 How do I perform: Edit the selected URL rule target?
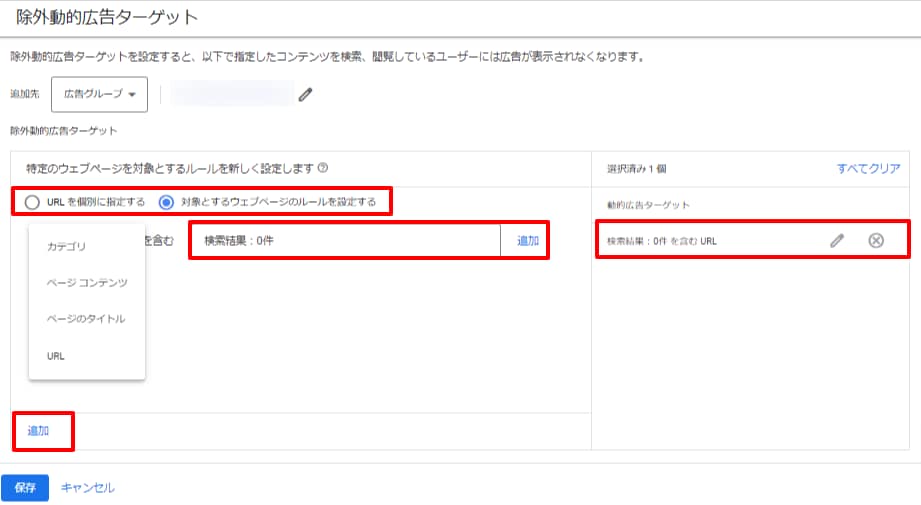click(x=837, y=240)
